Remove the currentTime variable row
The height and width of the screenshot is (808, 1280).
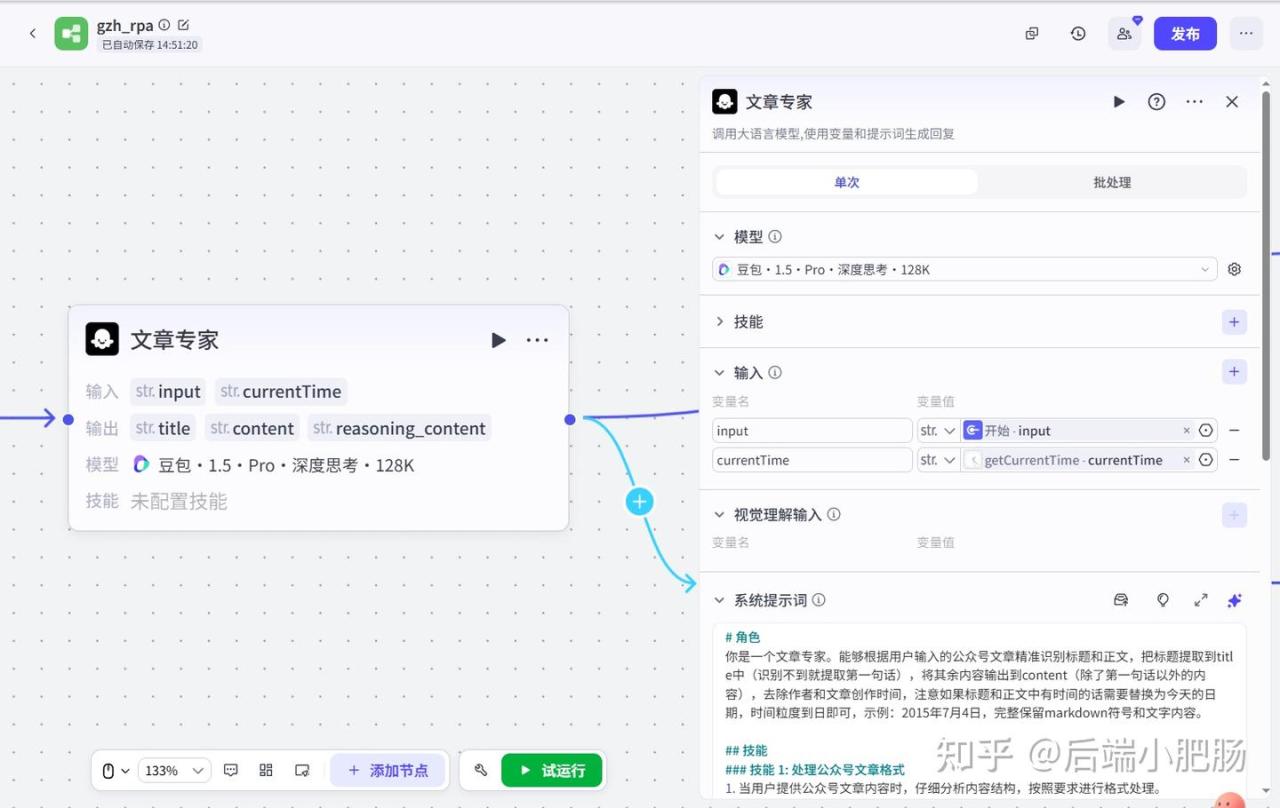point(1234,460)
